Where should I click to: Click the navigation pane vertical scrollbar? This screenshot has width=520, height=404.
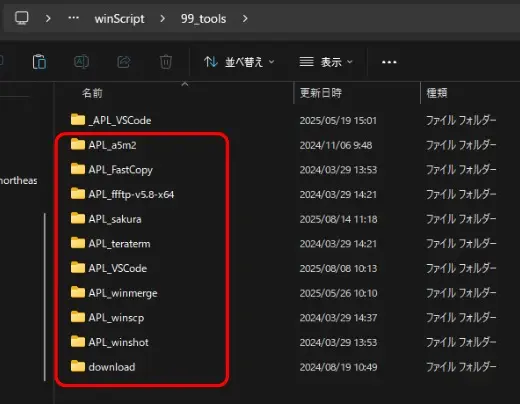[44, 297]
